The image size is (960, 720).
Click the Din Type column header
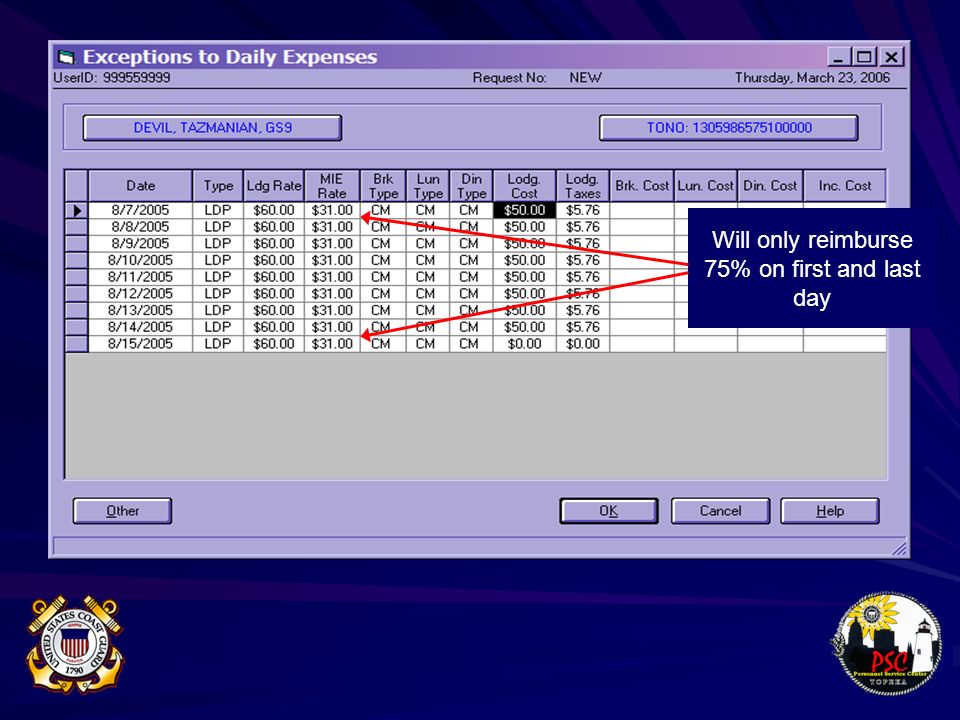click(x=471, y=186)
